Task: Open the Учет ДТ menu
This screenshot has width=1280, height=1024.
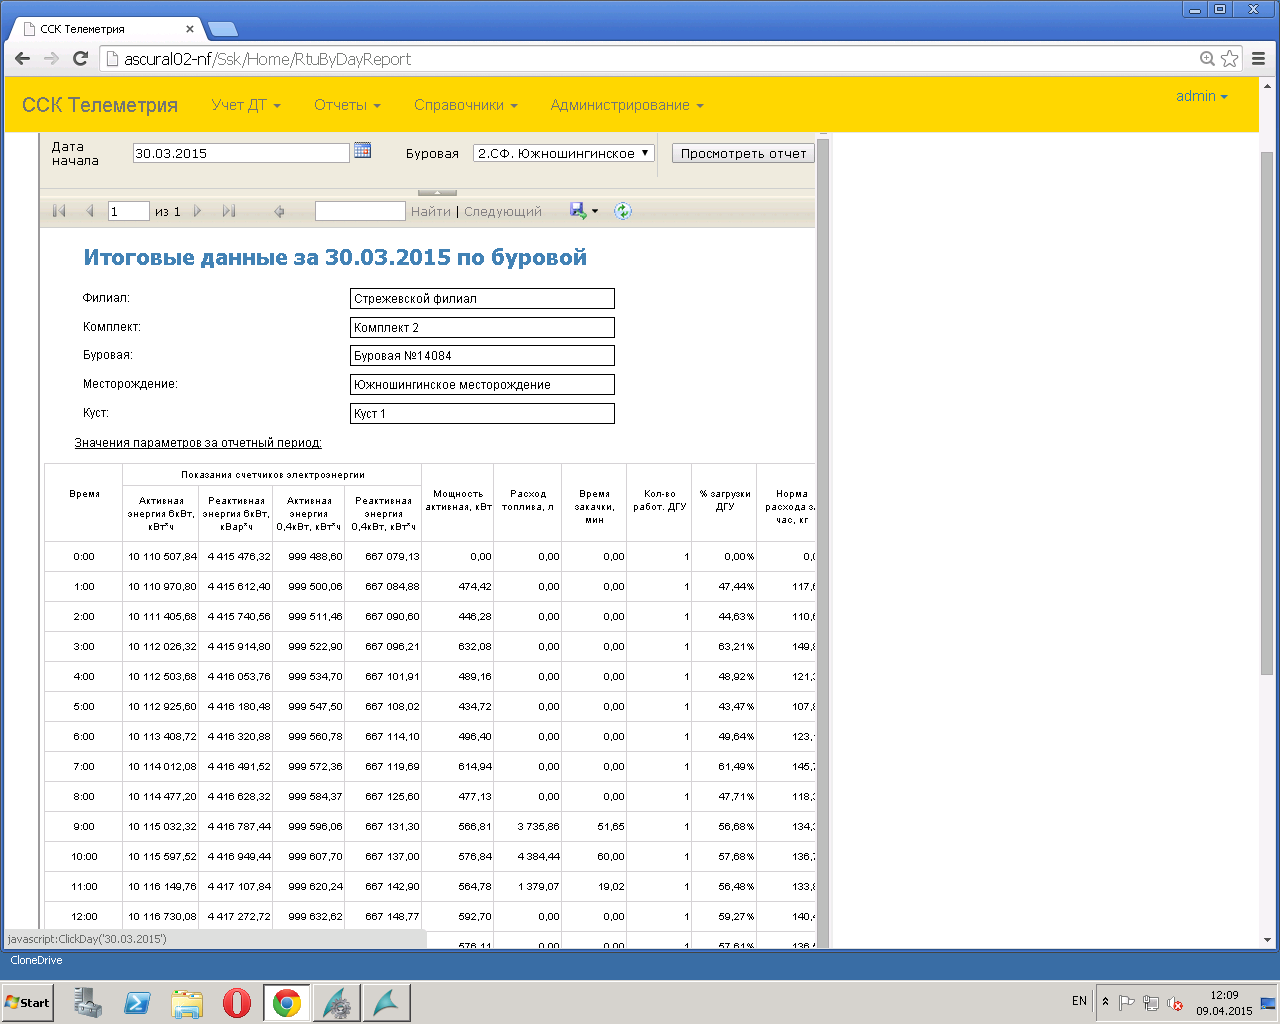Action: click(245, 105)
